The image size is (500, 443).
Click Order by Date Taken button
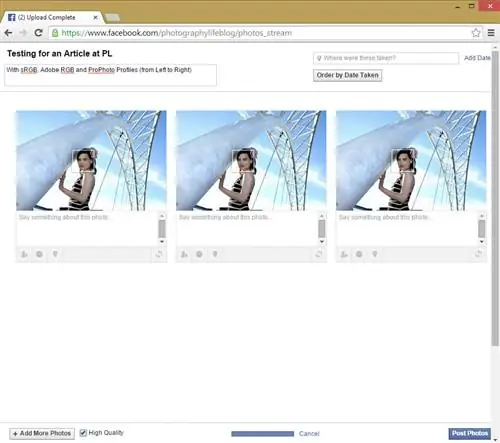[x=347, y=75]
